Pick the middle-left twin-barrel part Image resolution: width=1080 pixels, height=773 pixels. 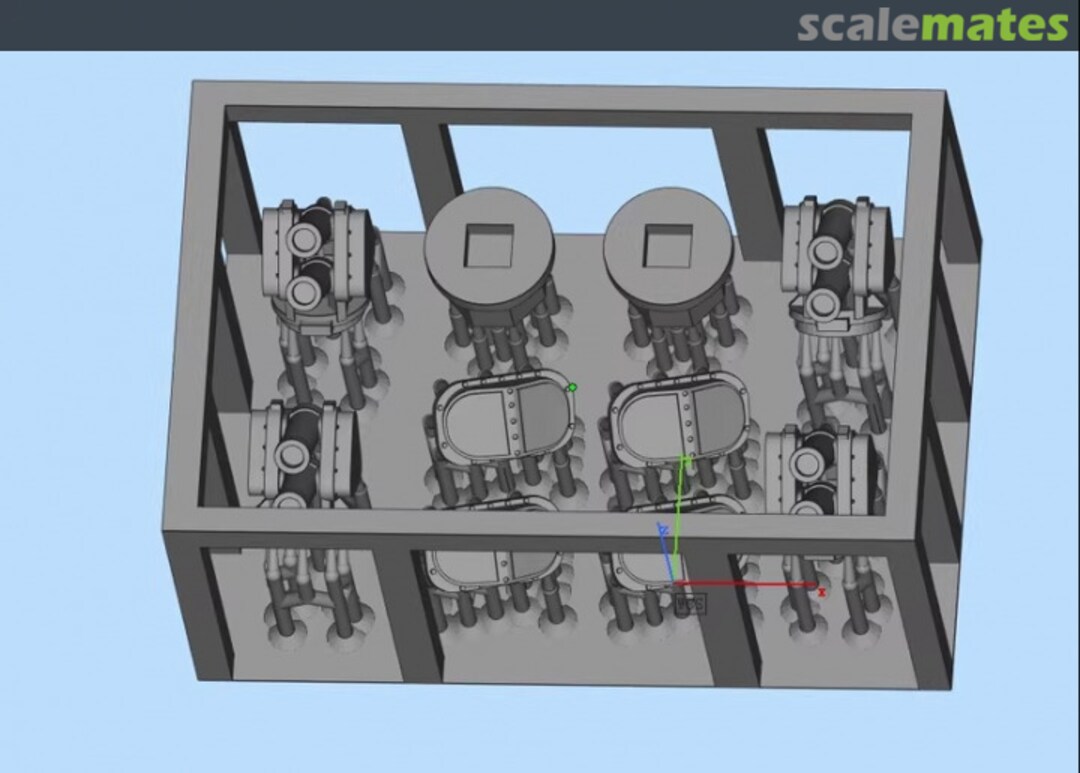pyautogui.click(x=298, y=454)
